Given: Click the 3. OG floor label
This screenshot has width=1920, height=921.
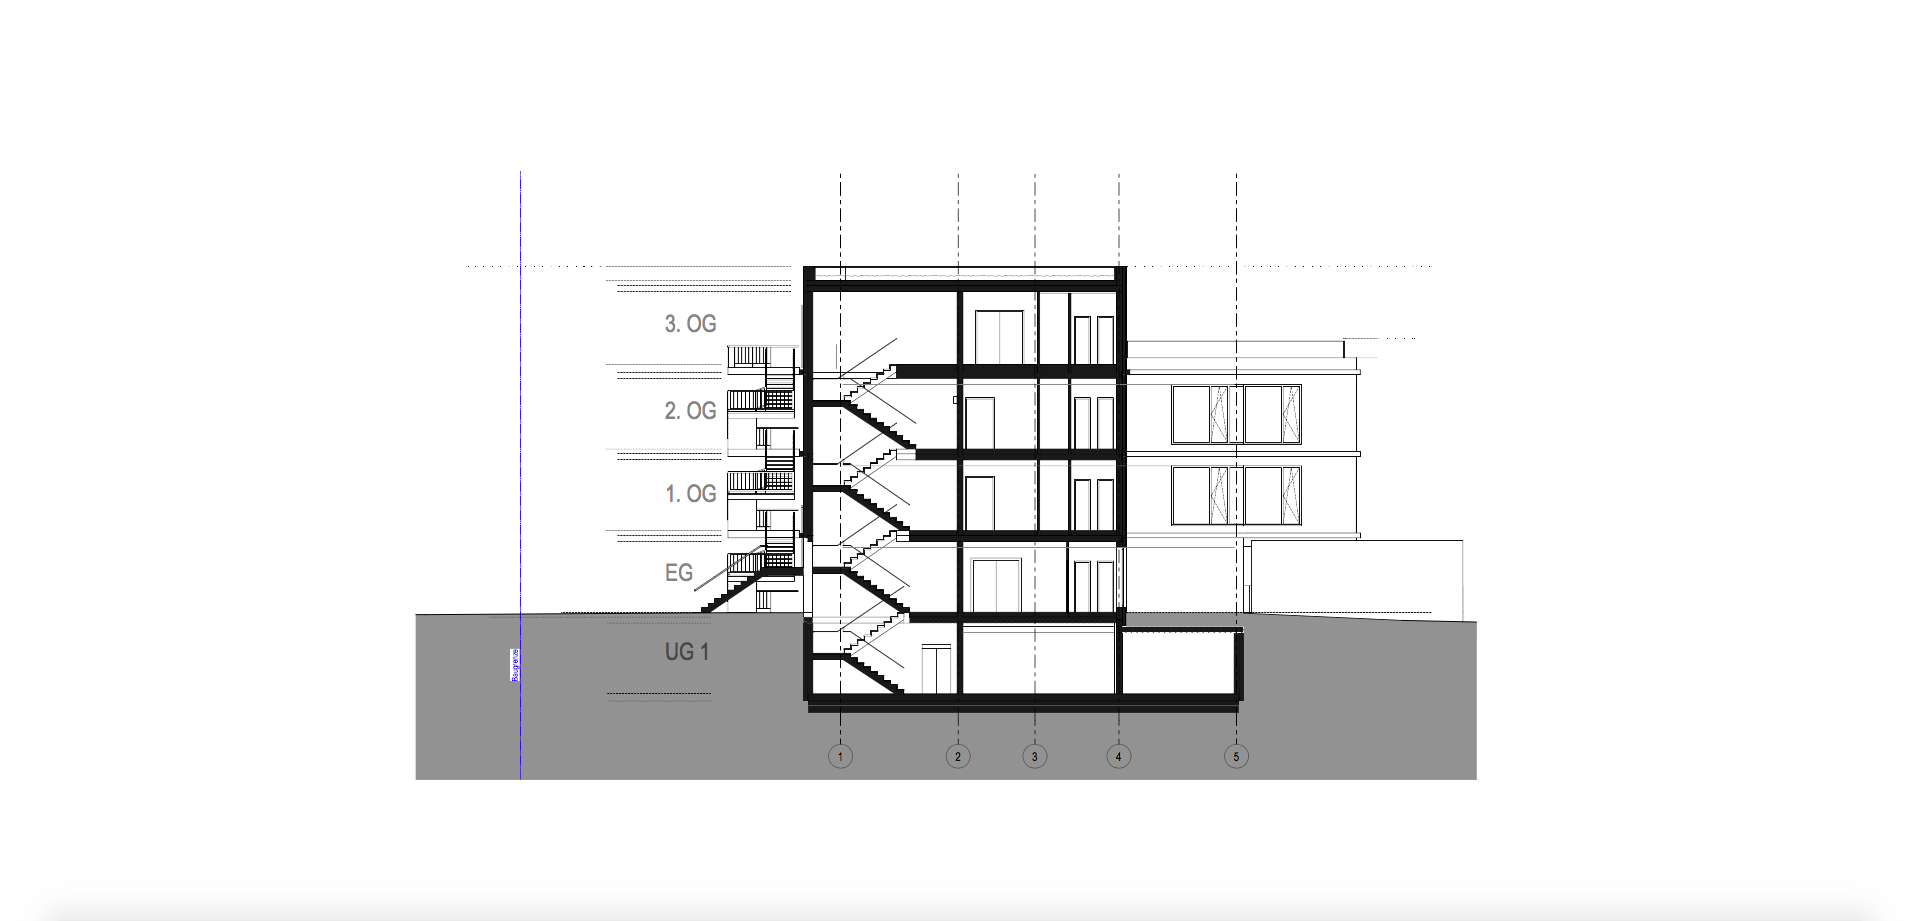Looking at the screenshot, I should [690, 324].
